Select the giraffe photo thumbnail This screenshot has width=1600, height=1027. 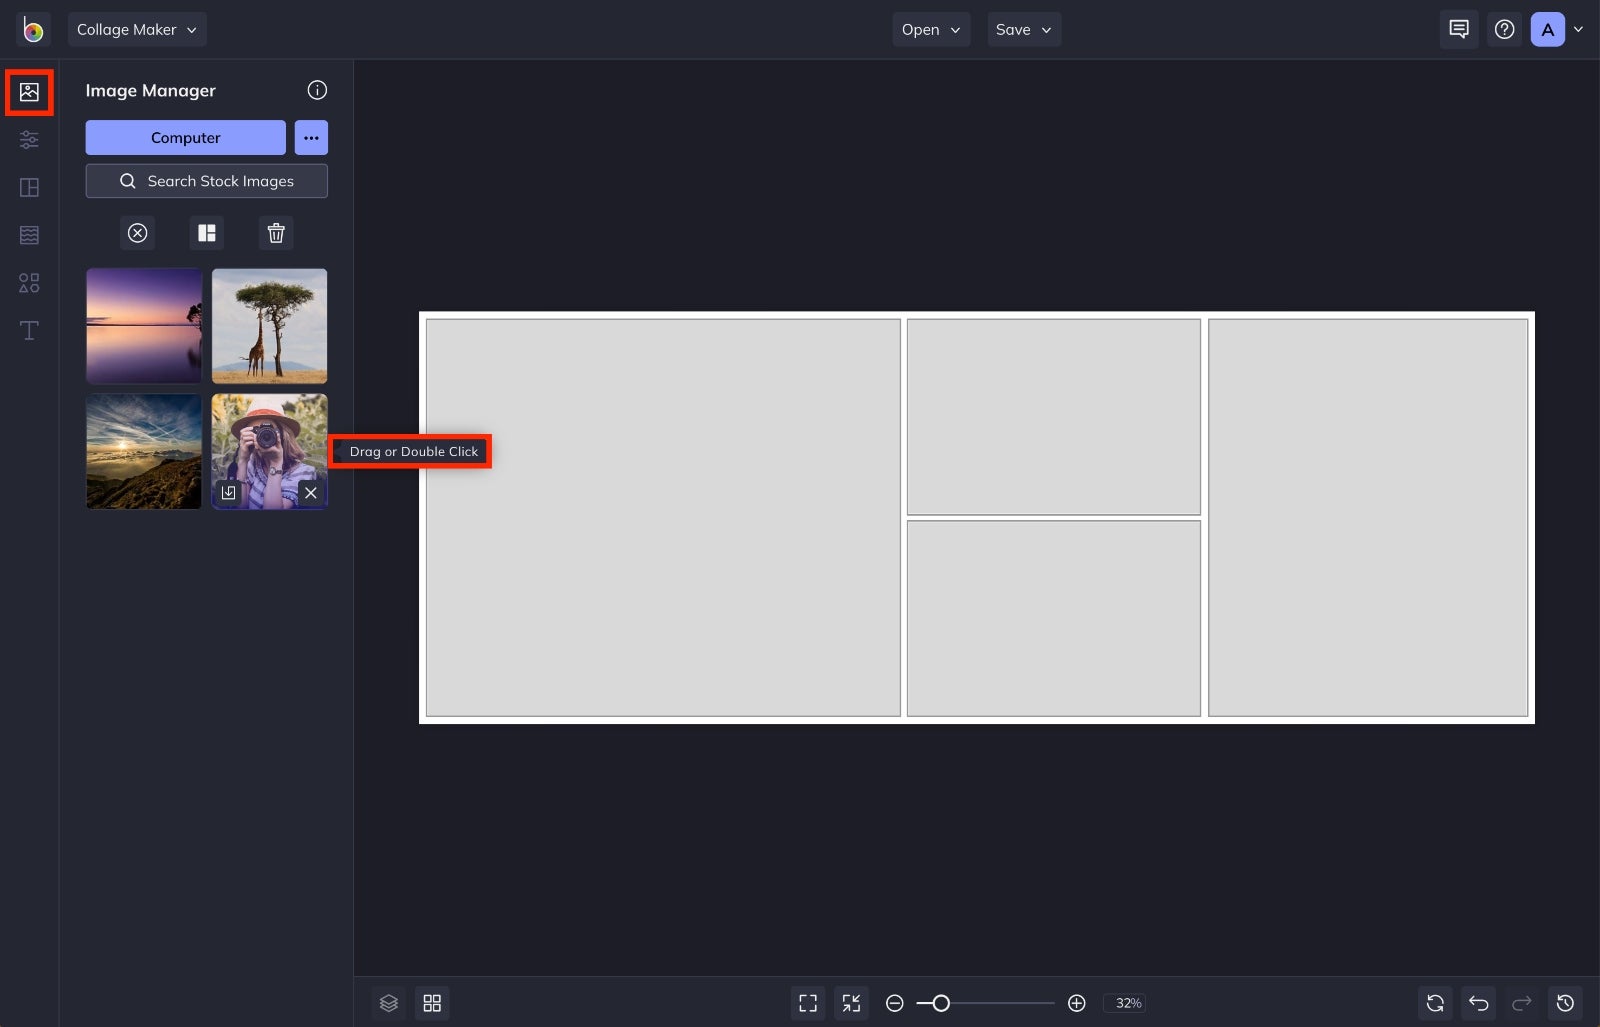tap(269, 326)
